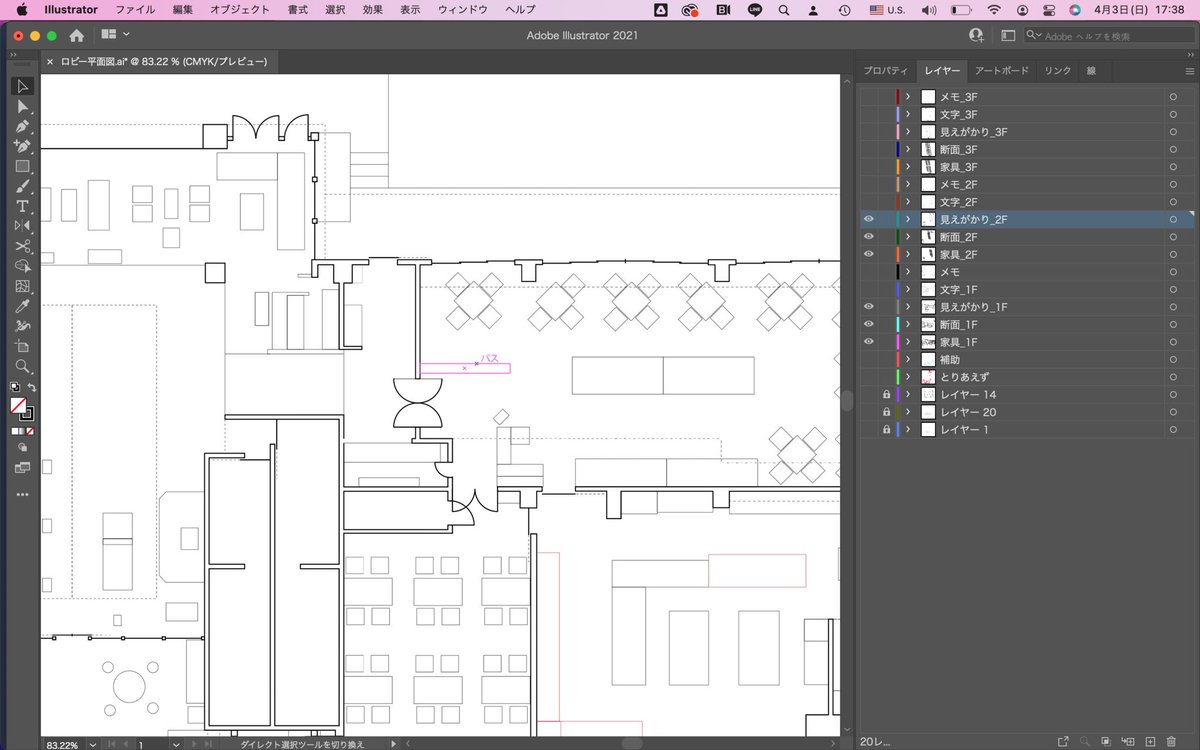Click the 文字_2F layer thumbnail
Screen dimensions: 1200x750
928,202
